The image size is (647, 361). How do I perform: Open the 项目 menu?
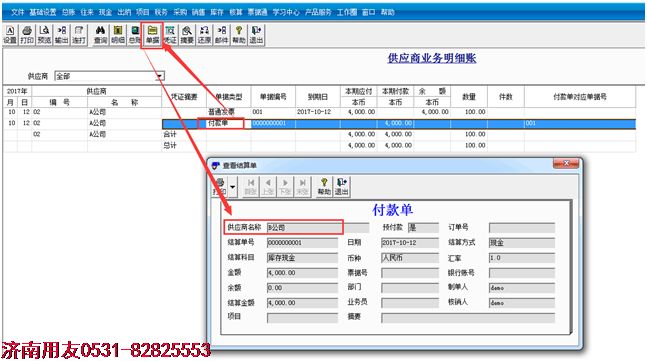[143, 12]
